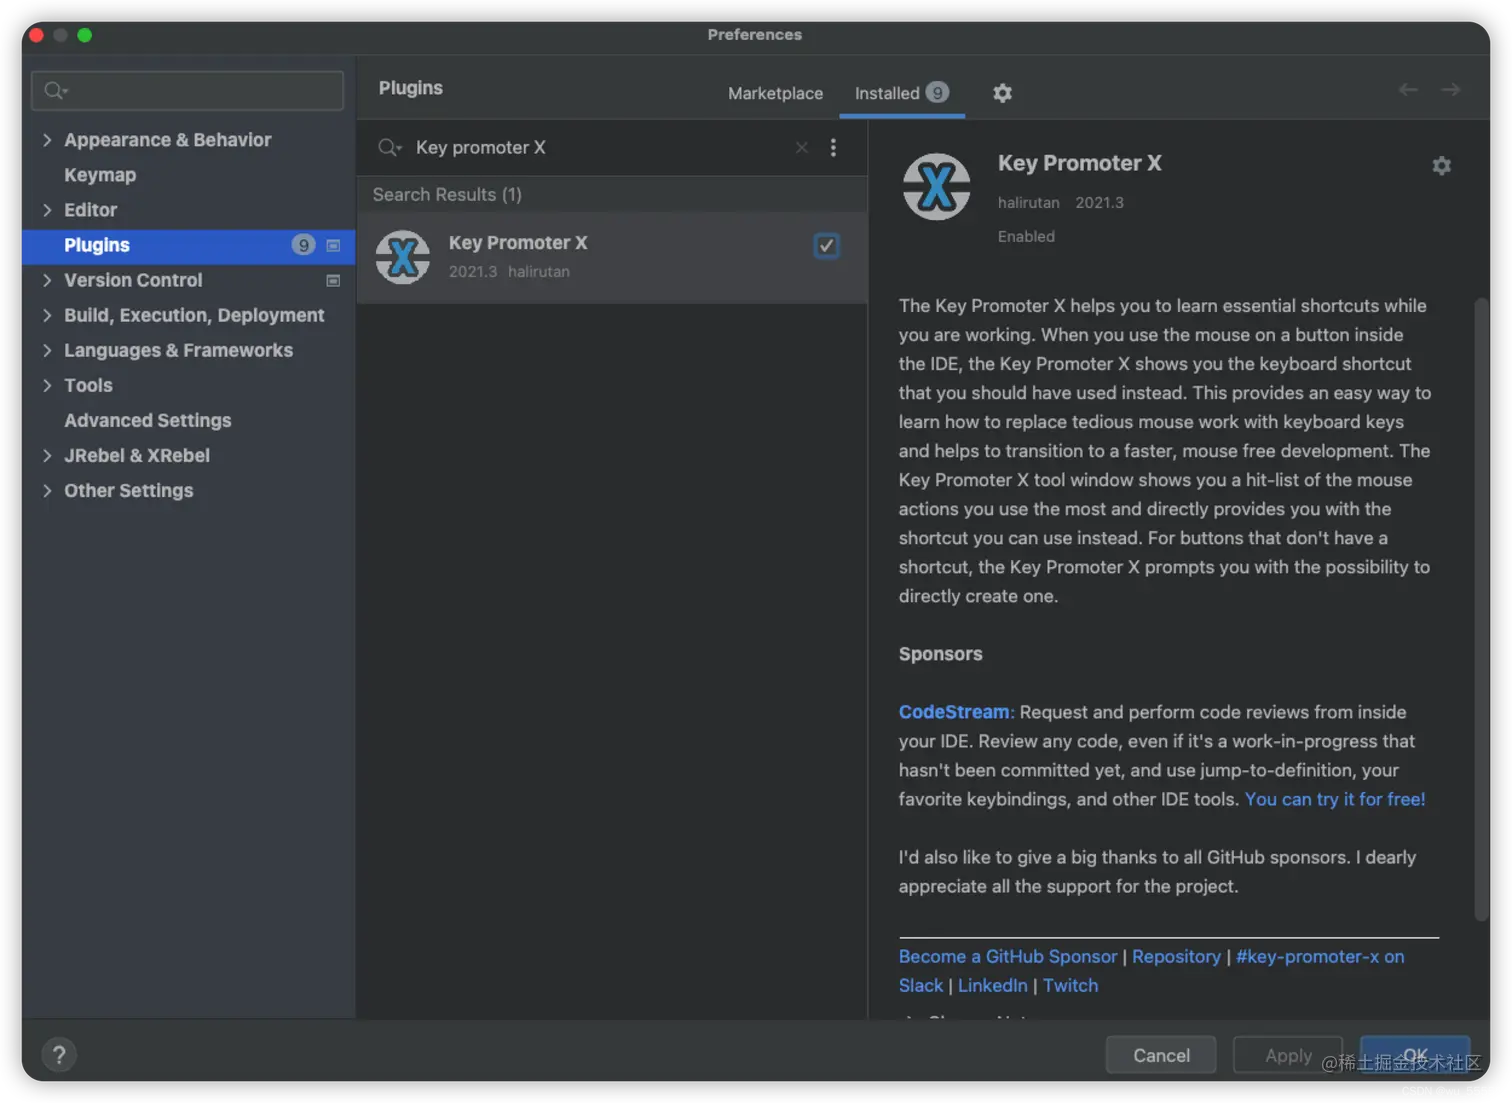Image resolution: width=1512 pixels, height=1103 pixels.
Task: Expand JRebel & XRebel section
Action: point(47,455)
